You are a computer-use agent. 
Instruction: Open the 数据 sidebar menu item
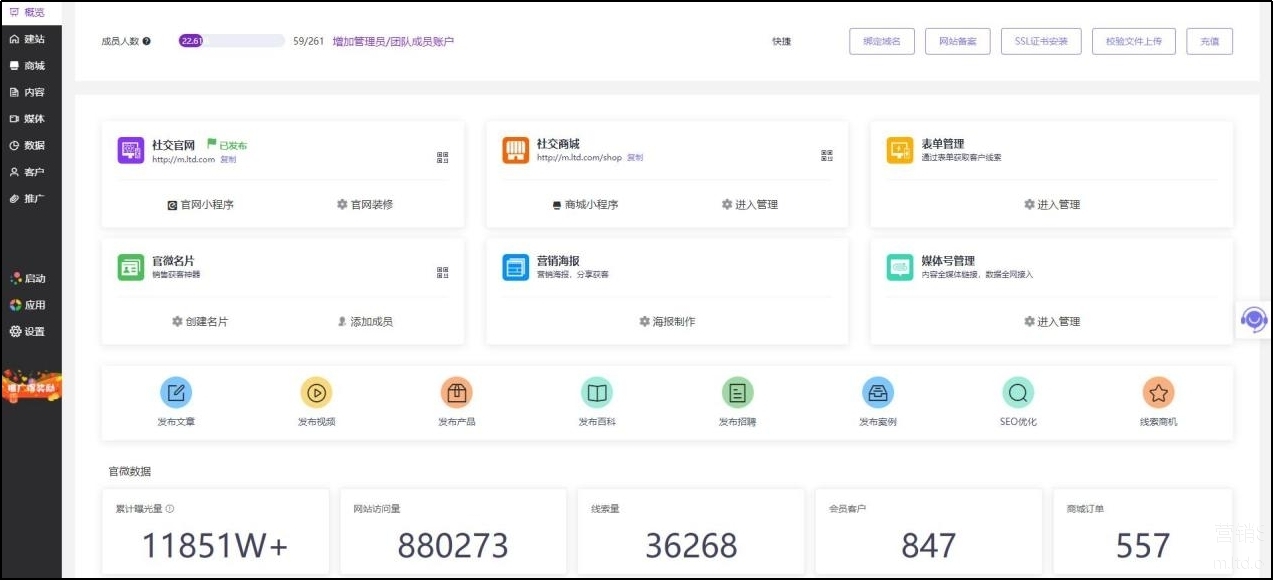click(x=28, y=145)
